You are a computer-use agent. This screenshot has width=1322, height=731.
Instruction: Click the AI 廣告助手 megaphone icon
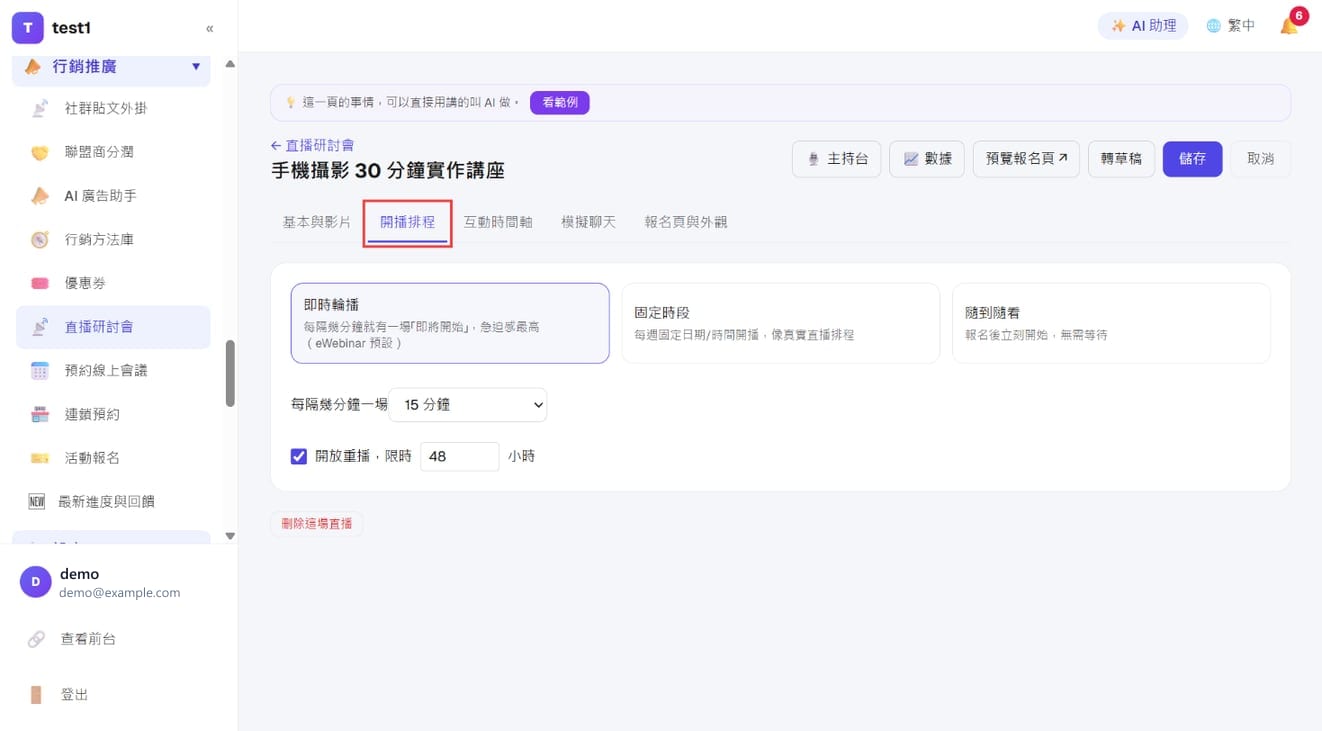pyautogui.click(x=40, y=196)
